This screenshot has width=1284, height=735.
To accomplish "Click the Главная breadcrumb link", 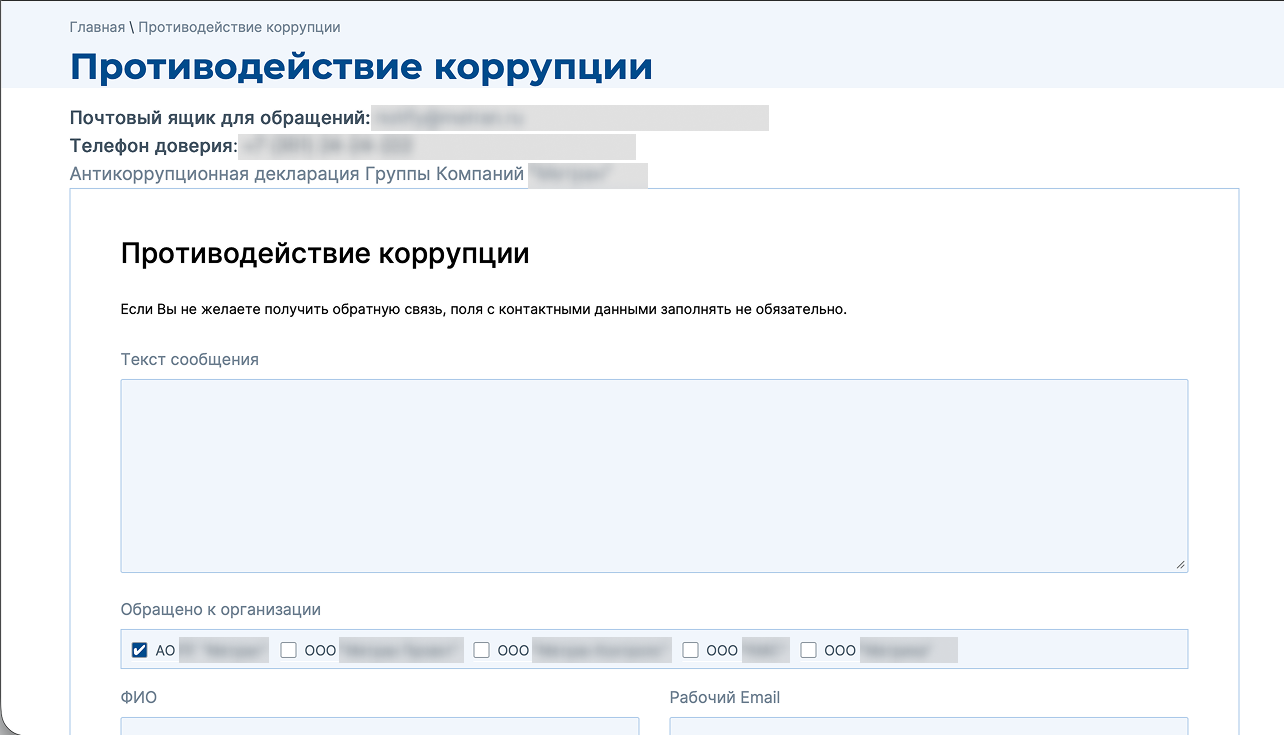I will [95, 27].
